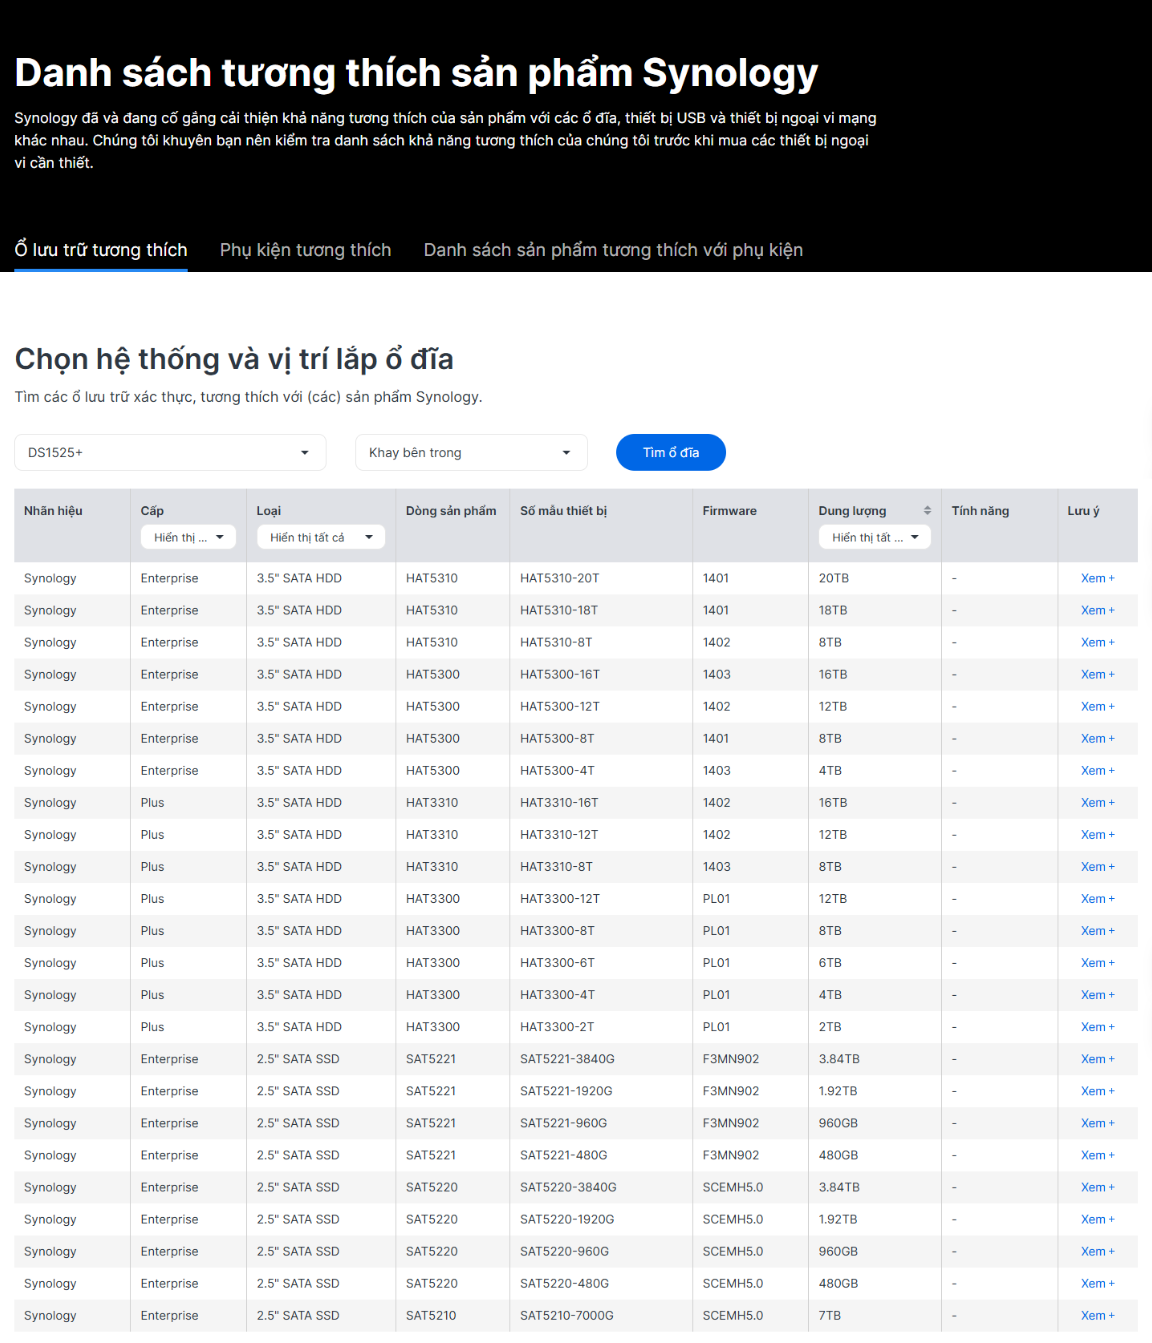Sort table by Dung lượng sort arrows
1152x1343 pixels.
[927, 511]
